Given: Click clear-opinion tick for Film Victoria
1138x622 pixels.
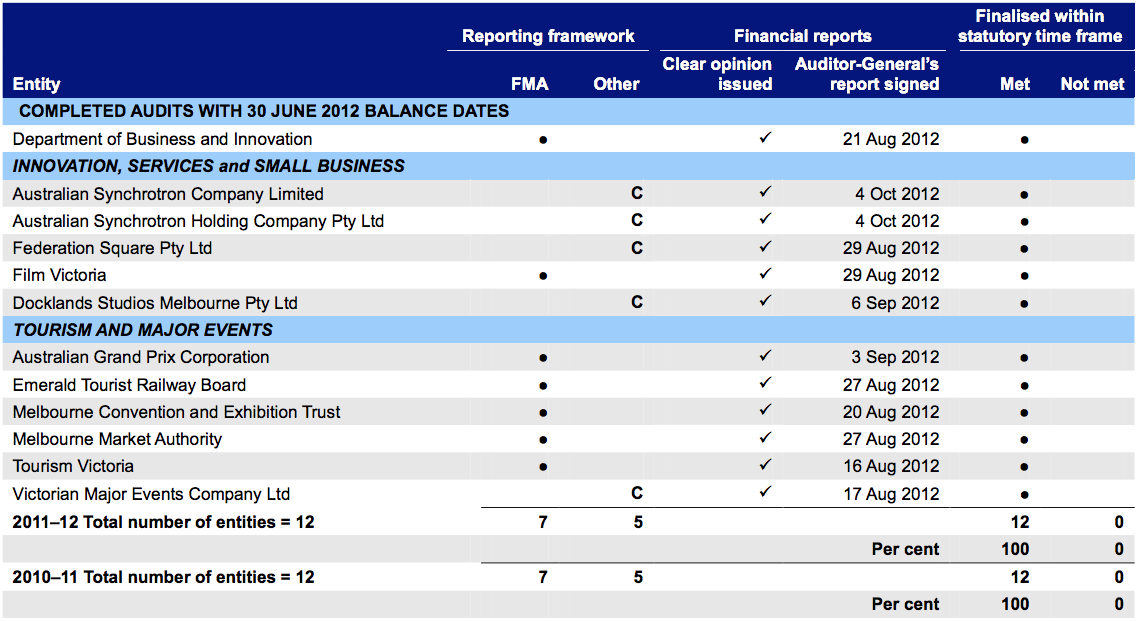Looking at the screenshot, I should (765, 274).
